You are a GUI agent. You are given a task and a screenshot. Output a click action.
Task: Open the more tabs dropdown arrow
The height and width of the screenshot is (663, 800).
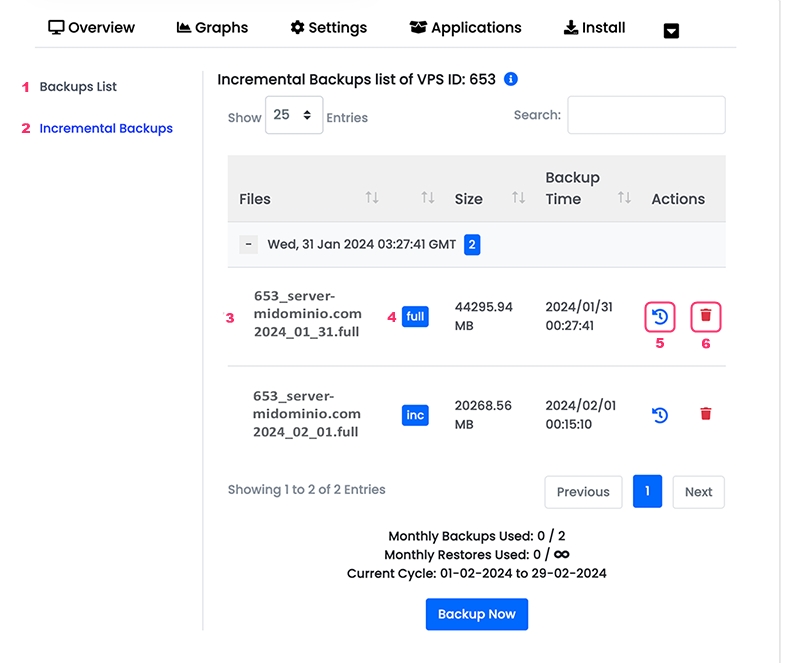(671, 31)
